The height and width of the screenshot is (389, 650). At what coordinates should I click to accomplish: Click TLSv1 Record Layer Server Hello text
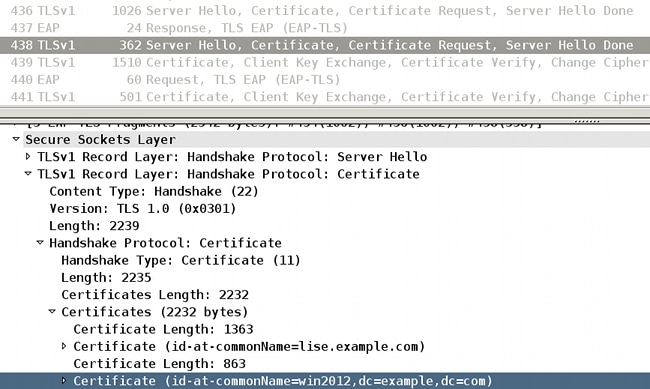coord(232,156)
